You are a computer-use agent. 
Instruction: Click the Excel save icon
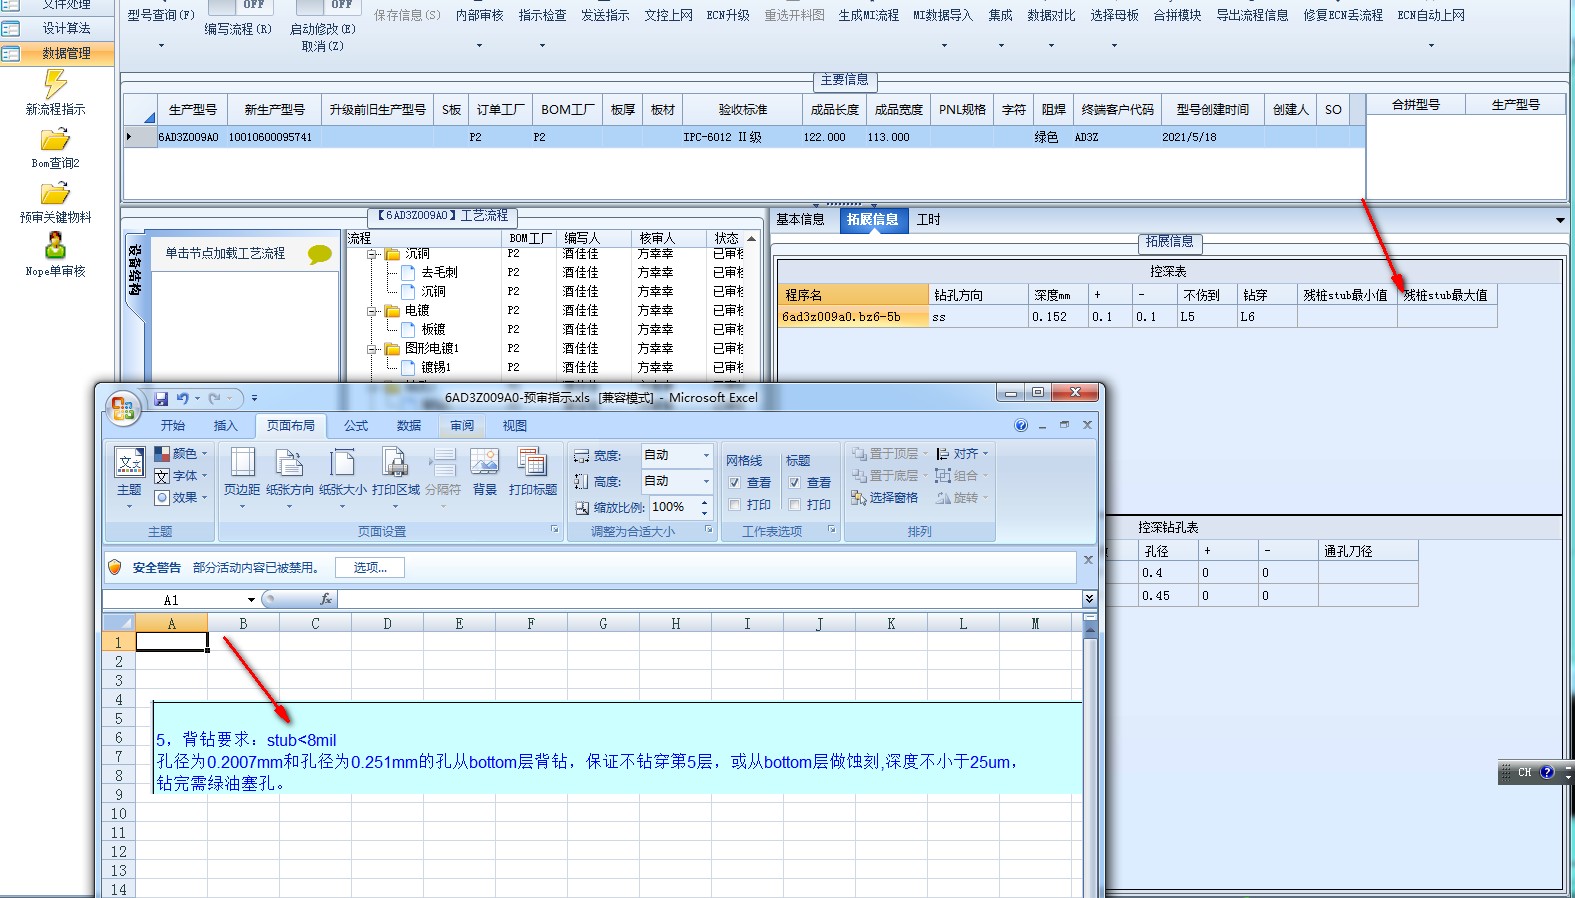pyautogui.click(x=161, y=398)
